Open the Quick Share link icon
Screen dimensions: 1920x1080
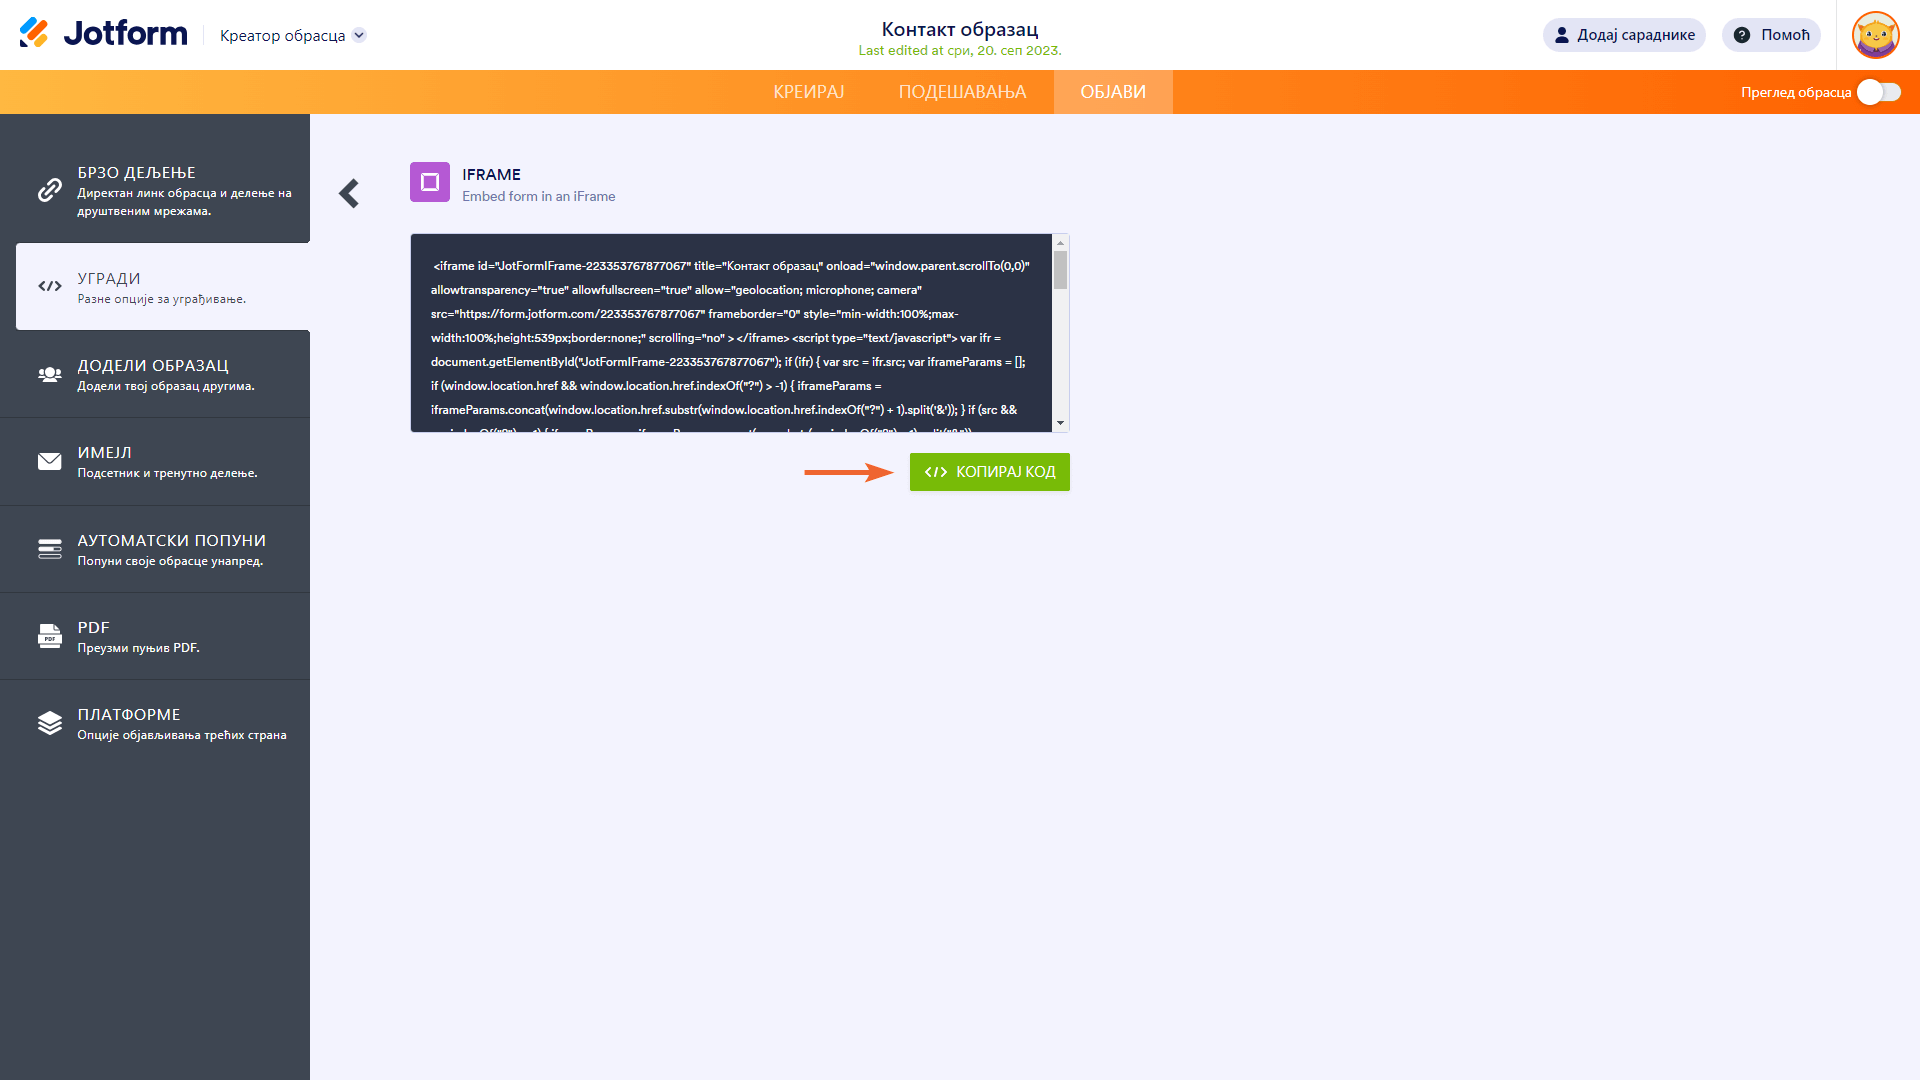click(x=49, y=190)
